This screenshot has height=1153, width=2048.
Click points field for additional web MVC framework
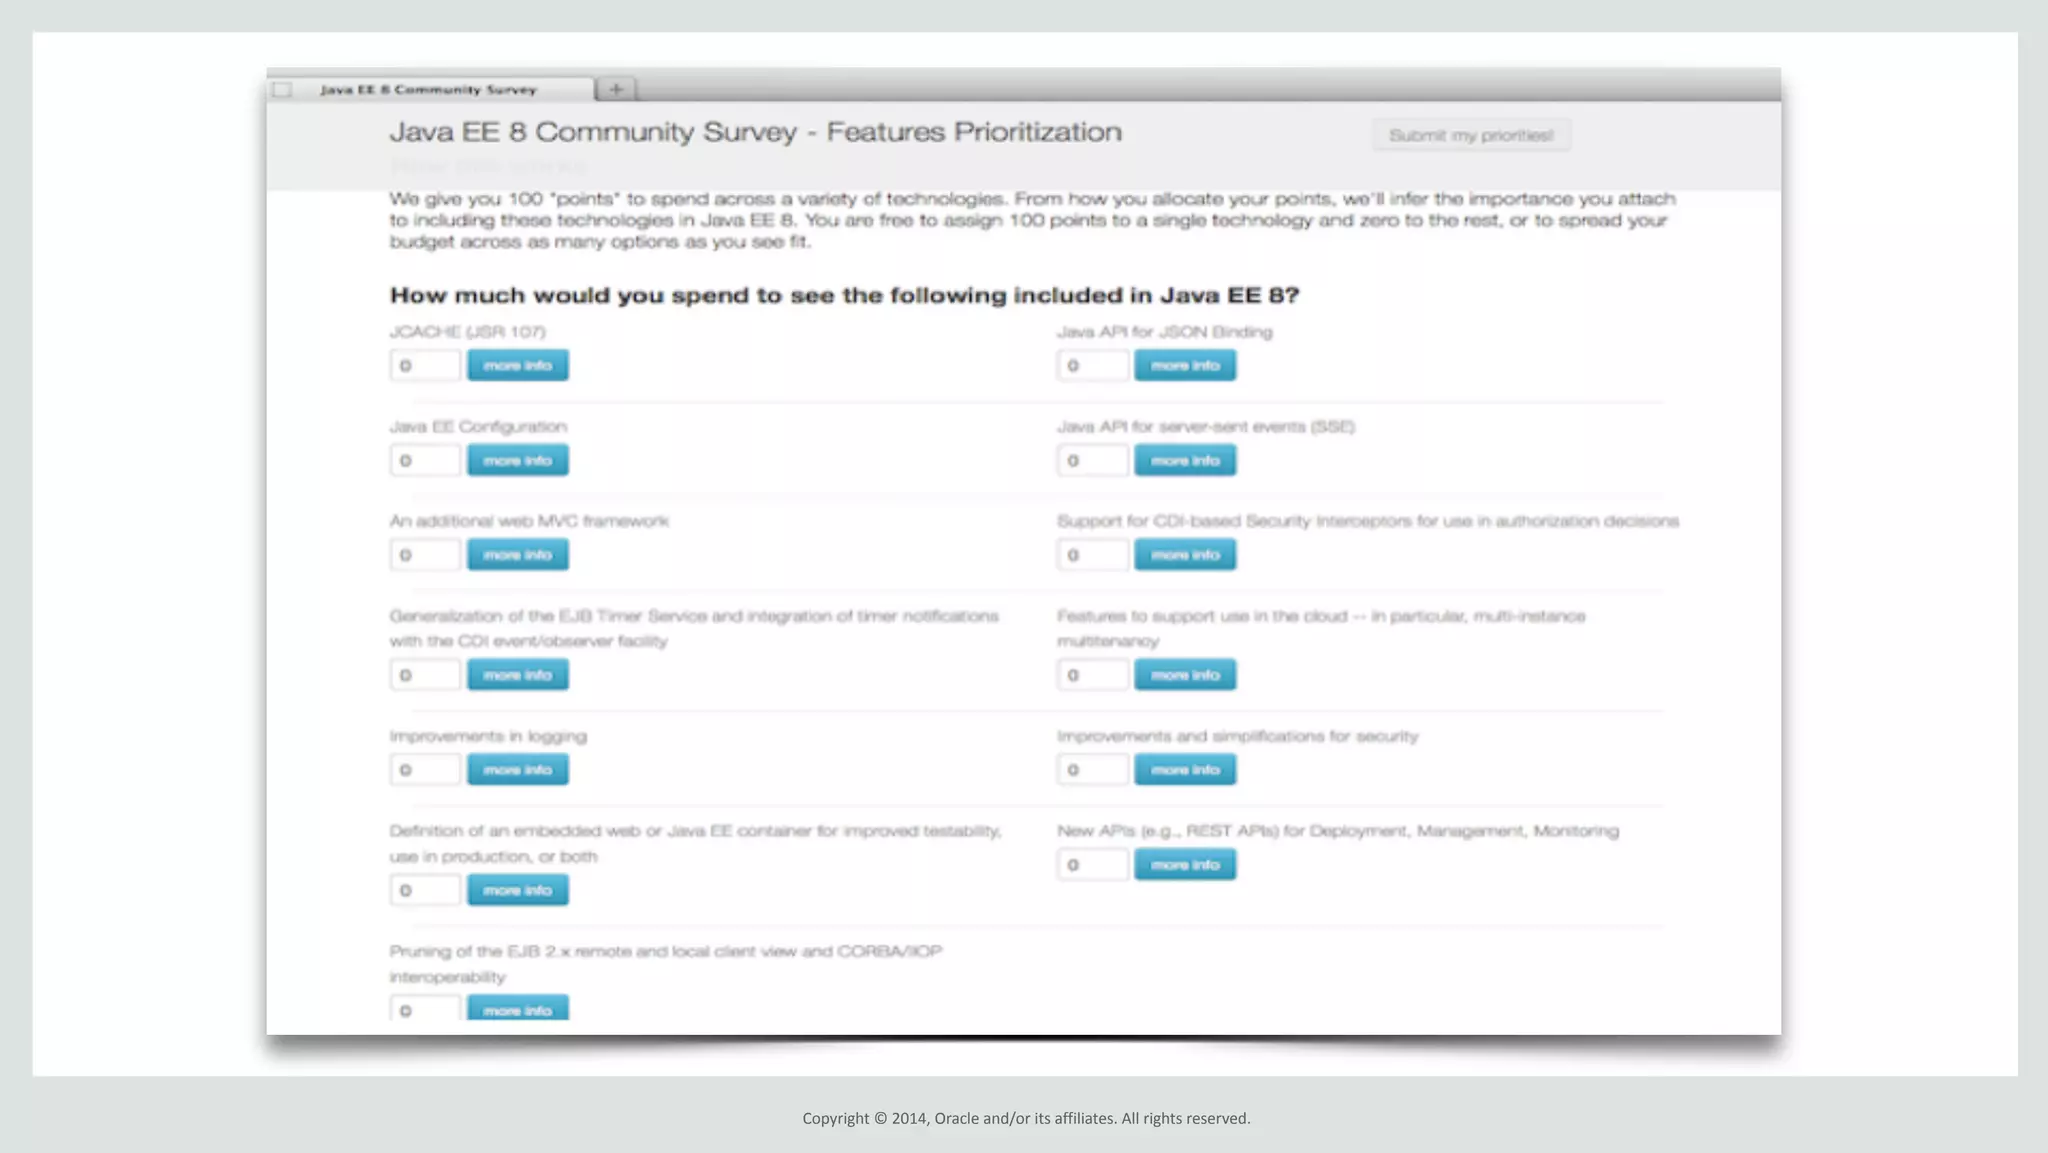pyautogui.click(x=425, y=554)
